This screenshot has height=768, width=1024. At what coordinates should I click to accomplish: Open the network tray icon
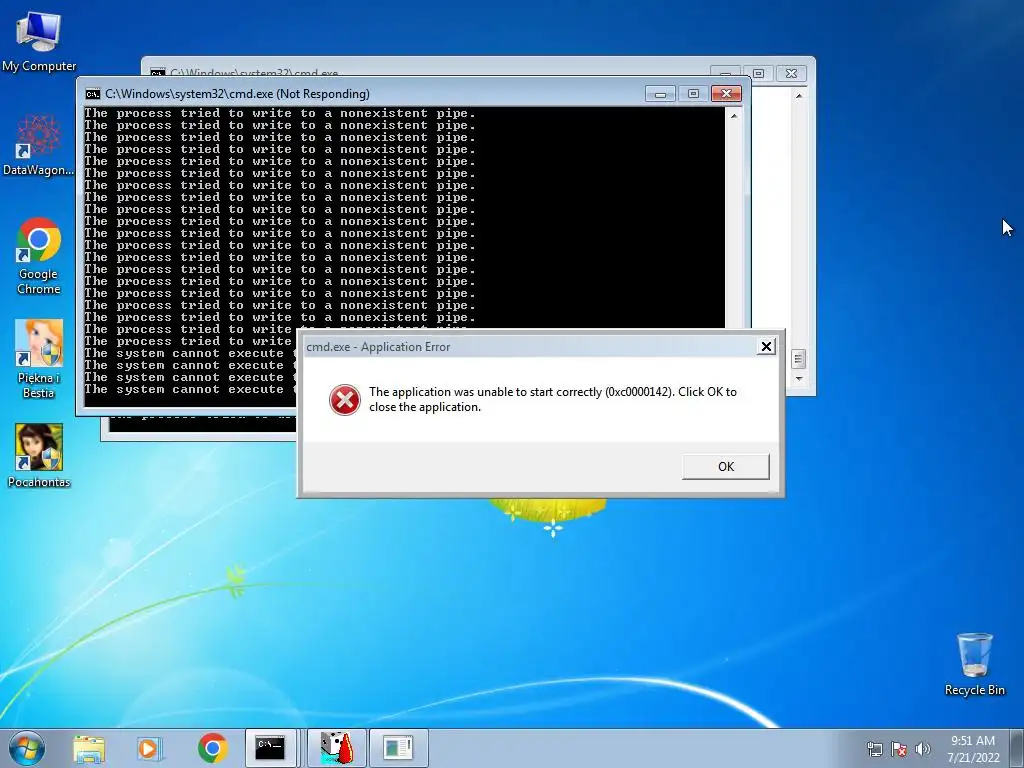point(874,749)
